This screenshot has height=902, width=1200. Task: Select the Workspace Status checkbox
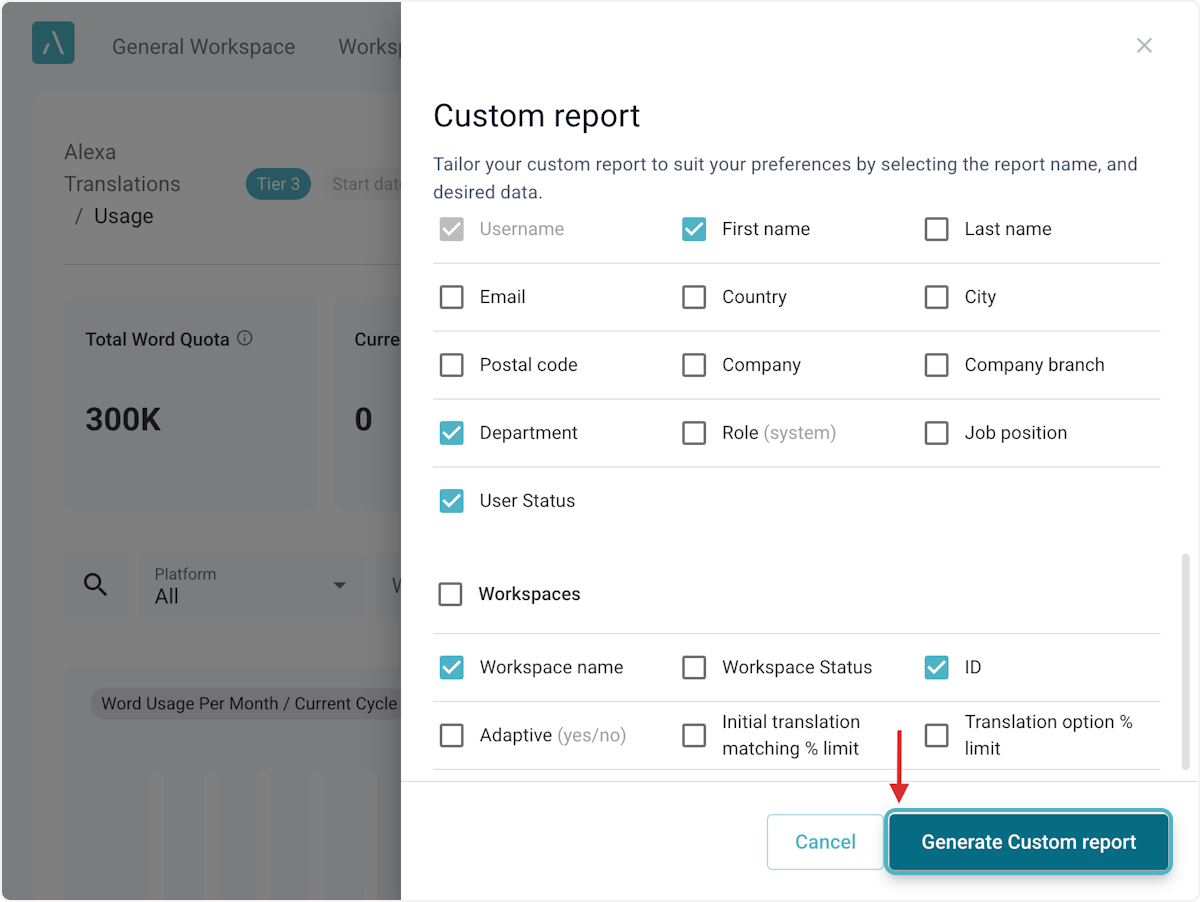tap(694, 667)
